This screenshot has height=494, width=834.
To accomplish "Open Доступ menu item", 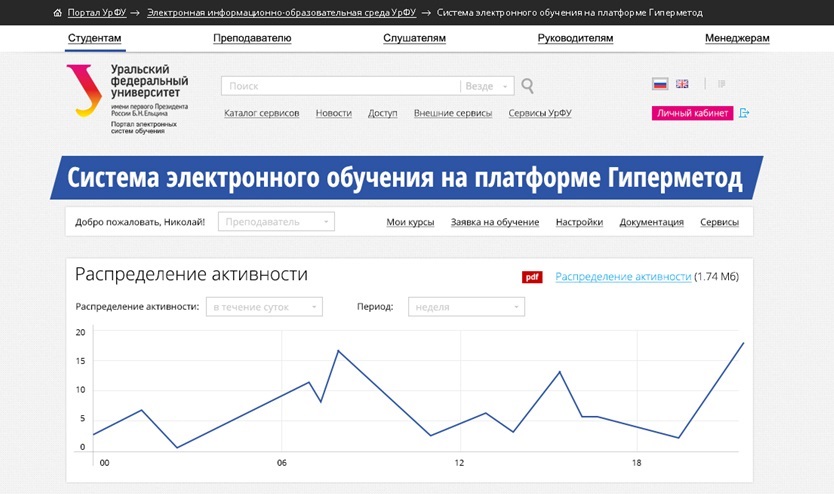I will (x=383, y=113).
